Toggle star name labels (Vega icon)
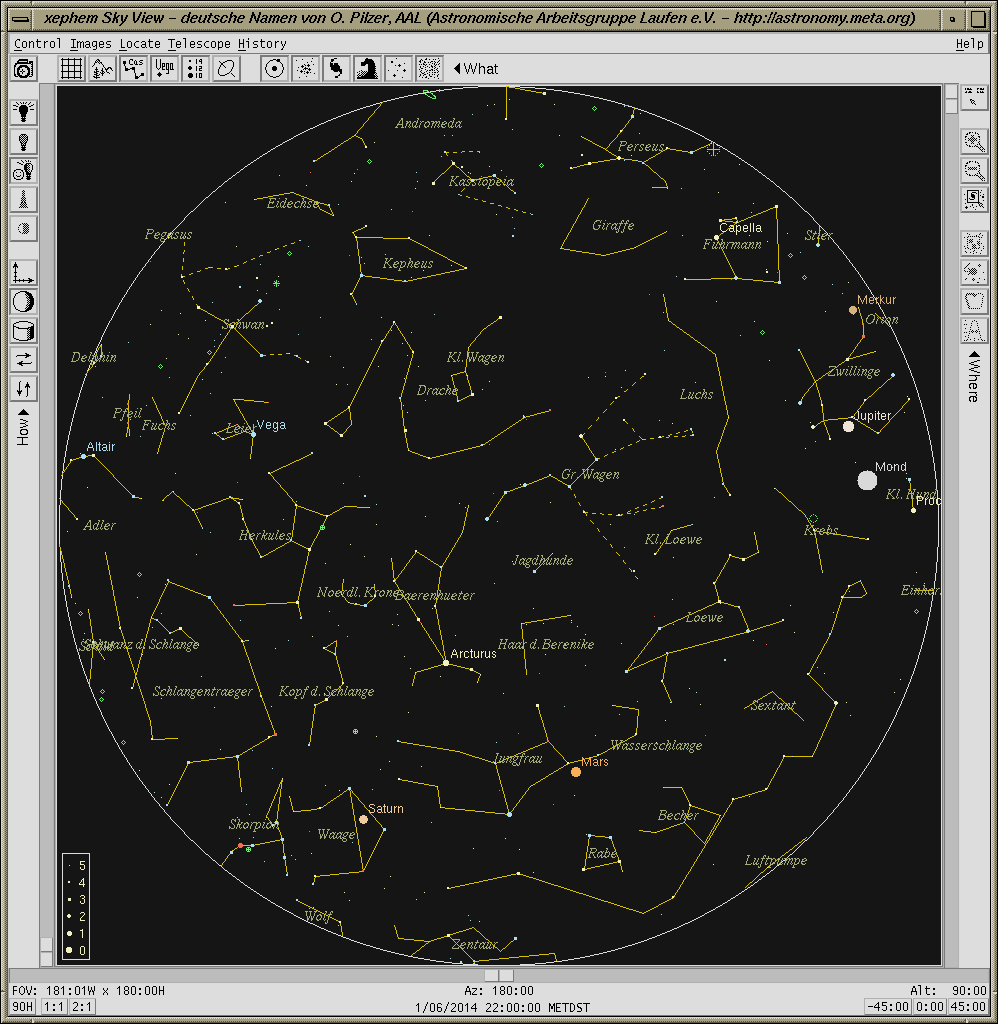The width and height of the screenshot is (998, 1024). click(165, 69)
